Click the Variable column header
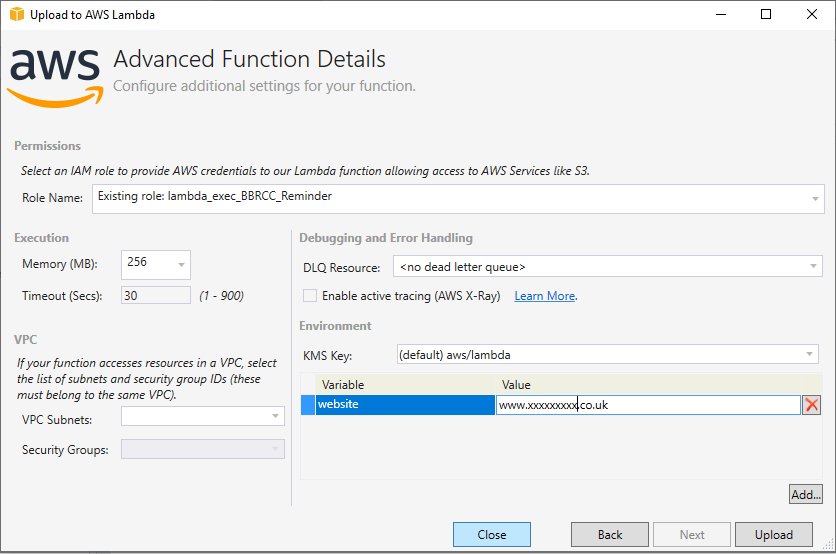 tap(405, 384)
